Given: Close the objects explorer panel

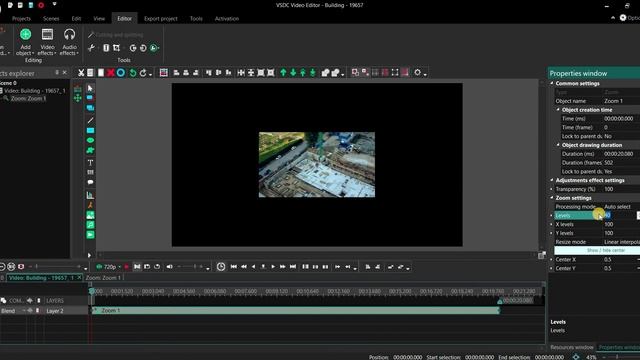Looking at the screenshot, I should pyautogui.click(x=64, y=72).
